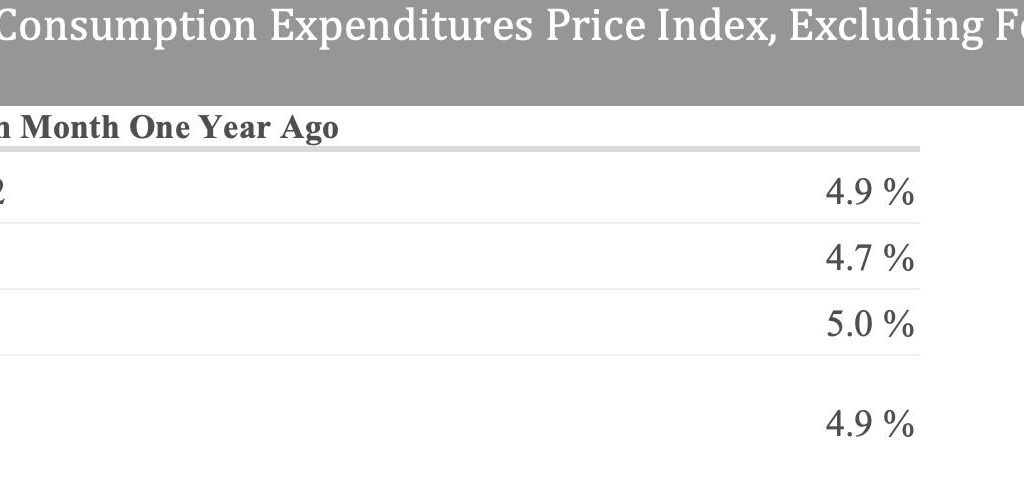The height and width of the screenshot is (484, 1024).
Task: Click the word "Expenditures" in the banner title
Action: (402, 27)
